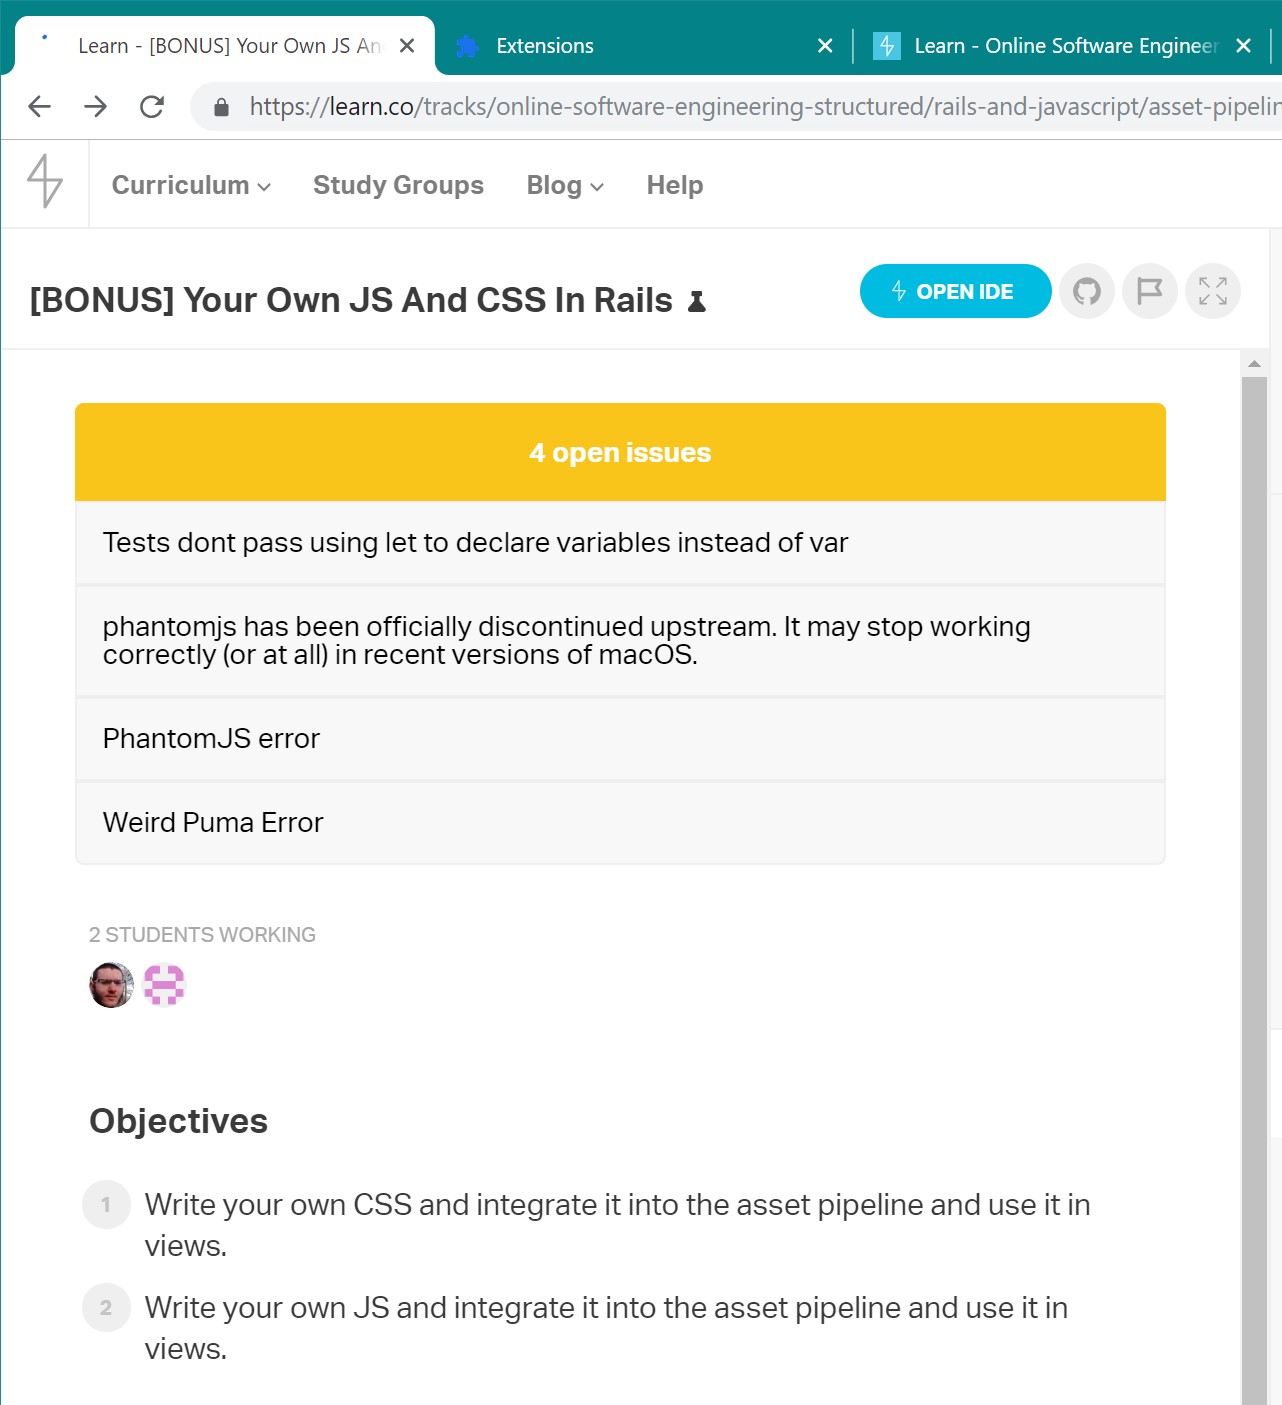Click the PhantomJS error issue link
The width and height of the screenshot is (1282, 1405).
point(210,739)
